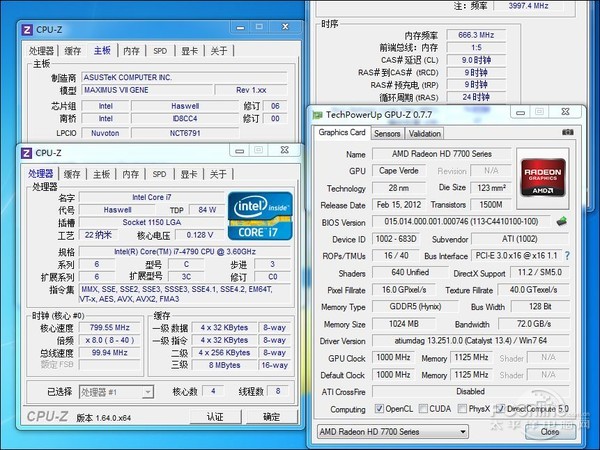Click the '1024 MB' memory size value
600x450 pixels.
click(404, 324)
